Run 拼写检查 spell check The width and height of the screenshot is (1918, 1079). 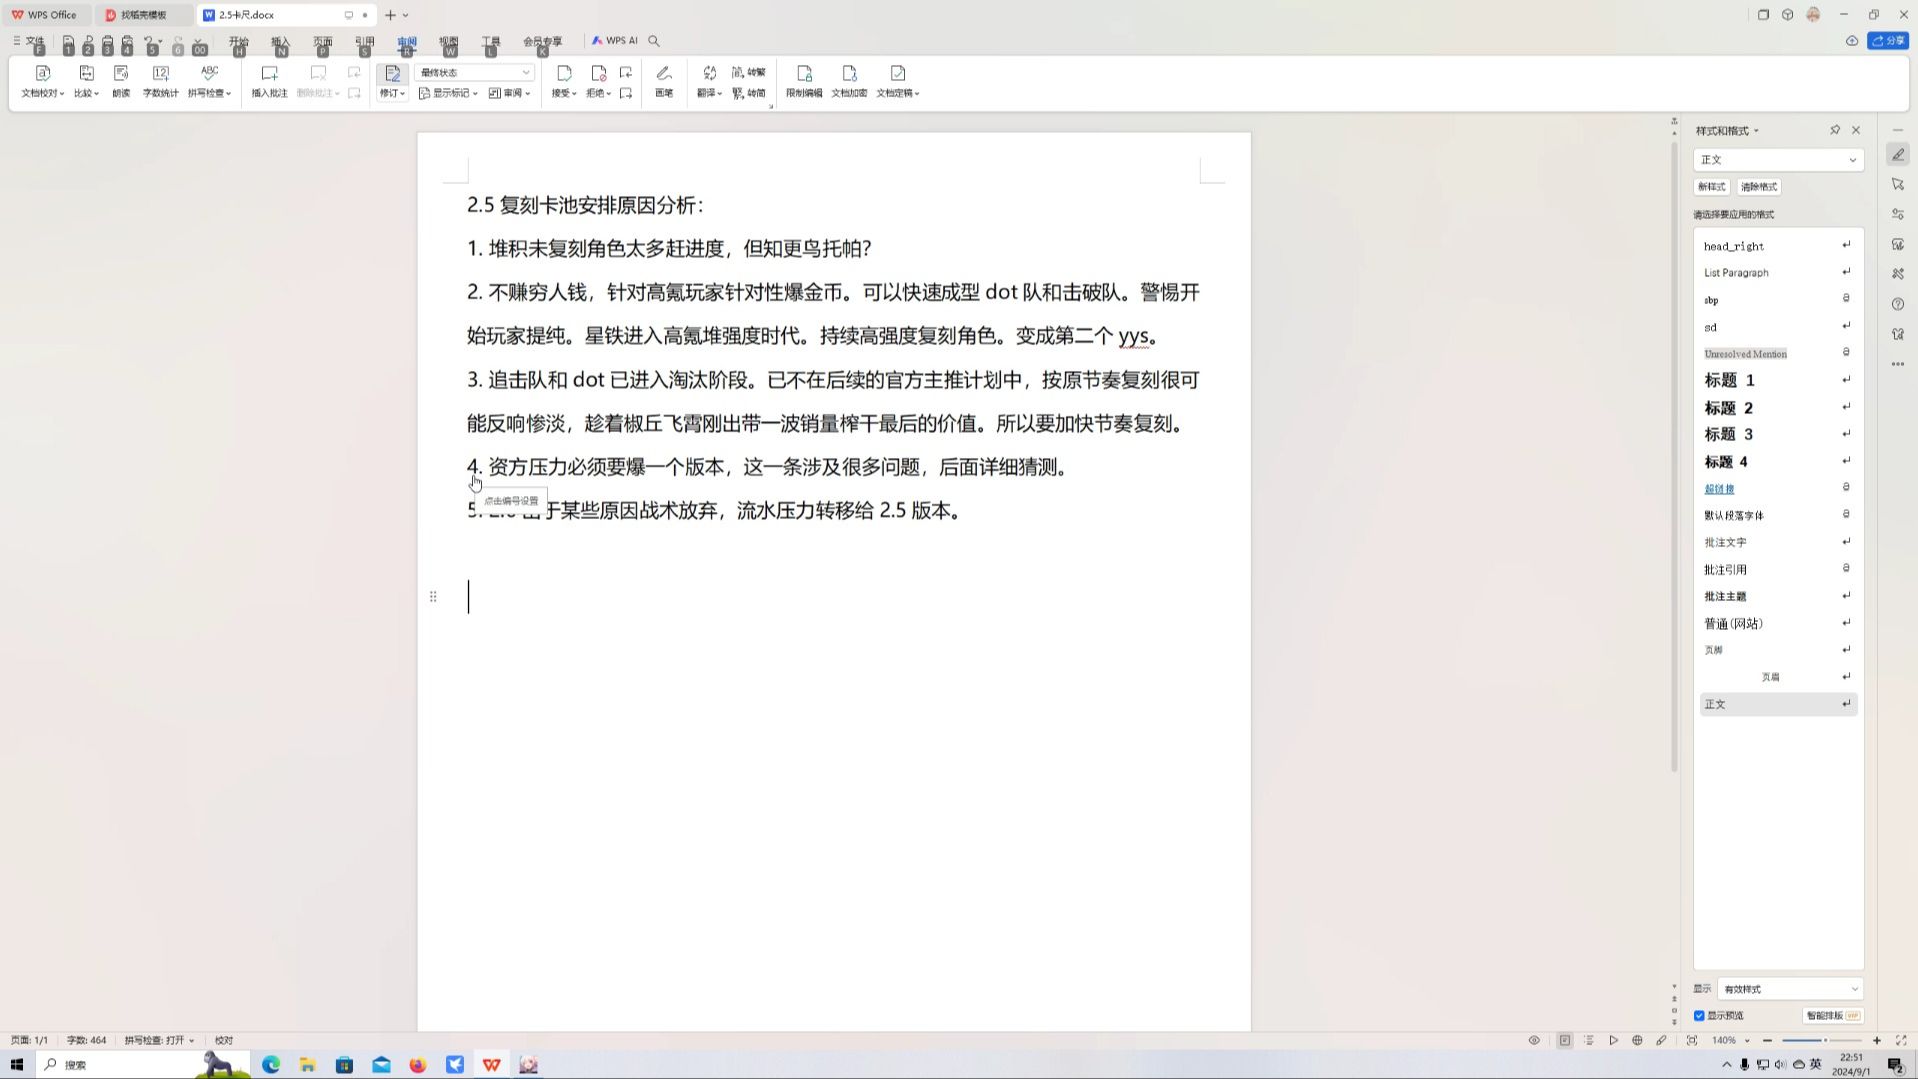pyautogui.click(x=209, y=81)
